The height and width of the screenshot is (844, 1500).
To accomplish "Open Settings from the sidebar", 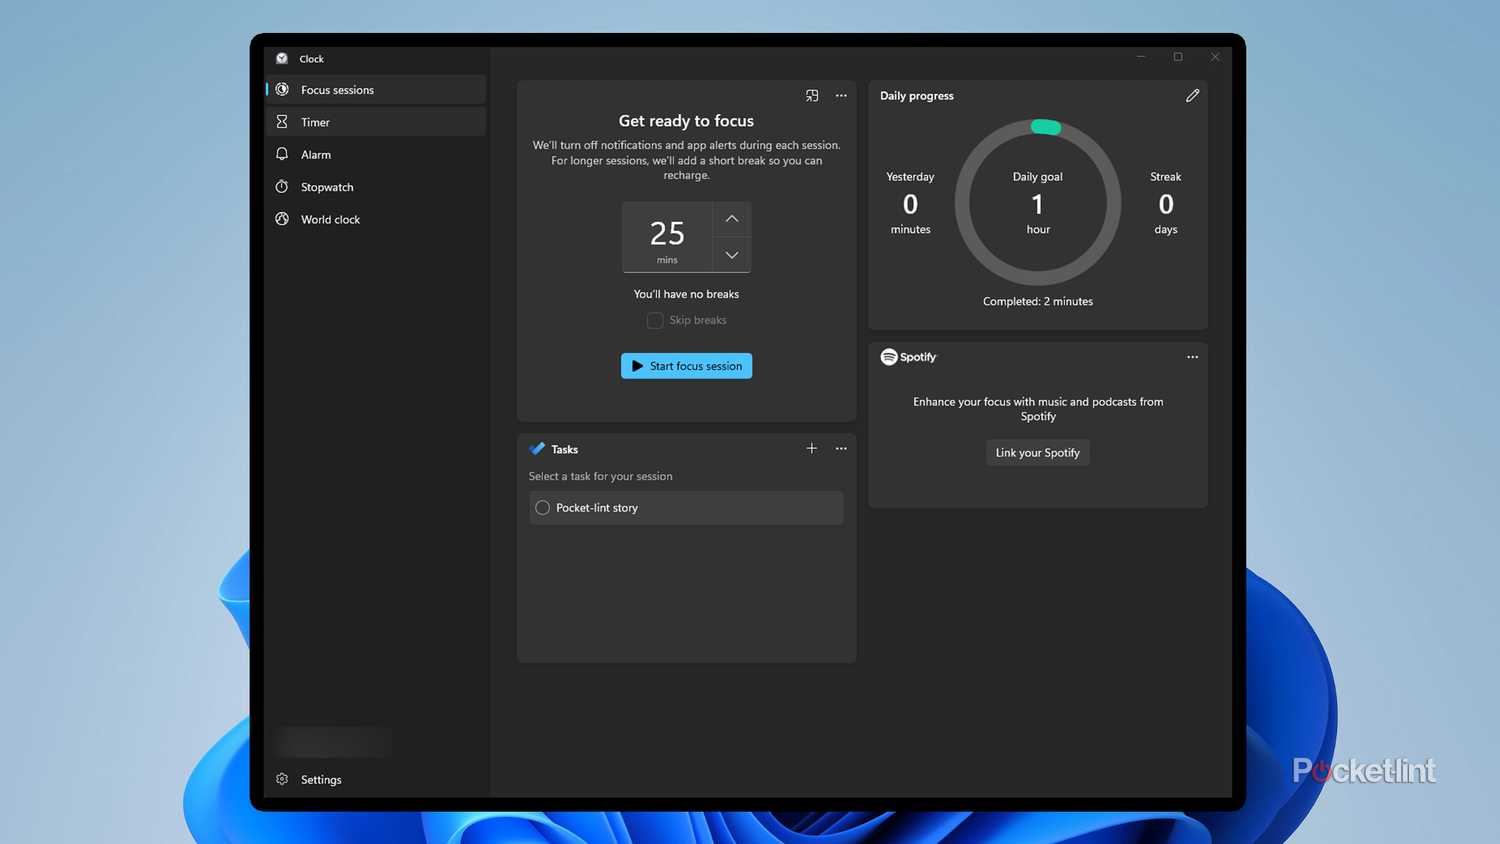I will [x=320, y=779].
